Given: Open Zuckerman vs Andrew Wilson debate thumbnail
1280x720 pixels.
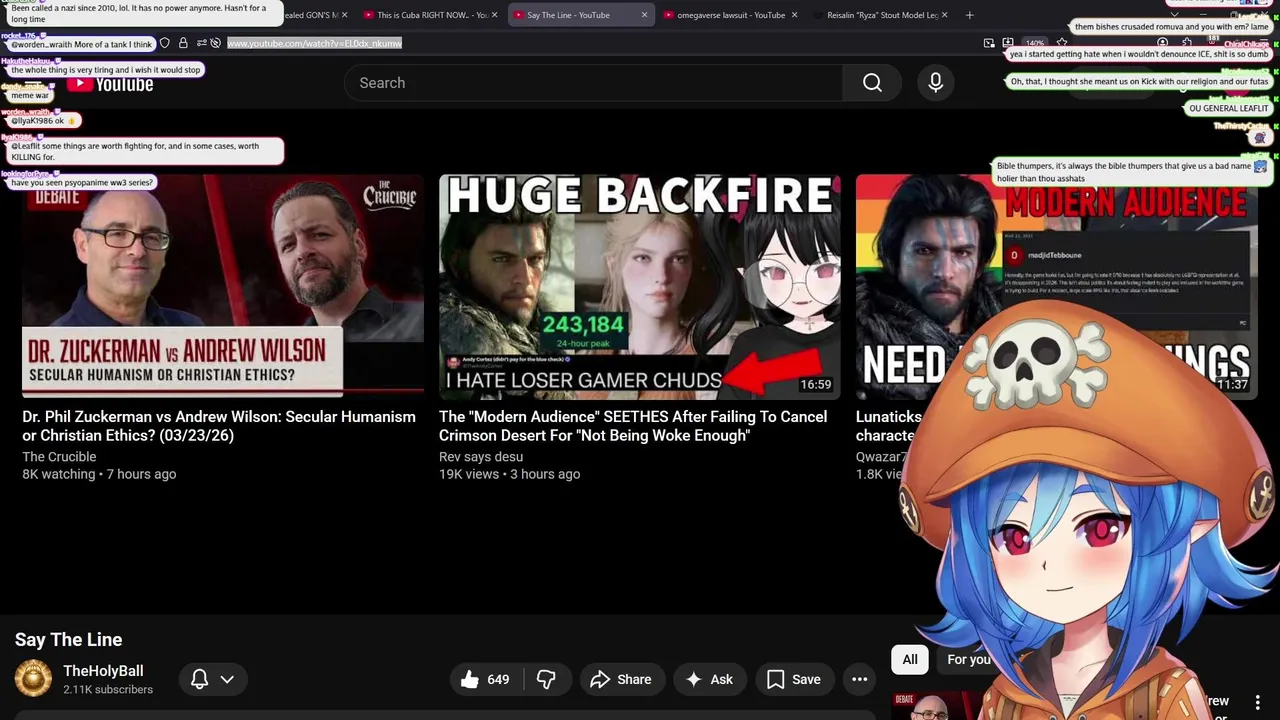Looking at the screenshot, I should [x=223, y=287].
